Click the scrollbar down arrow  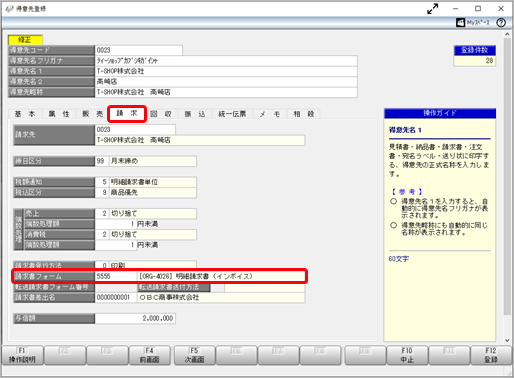(507, 340)
